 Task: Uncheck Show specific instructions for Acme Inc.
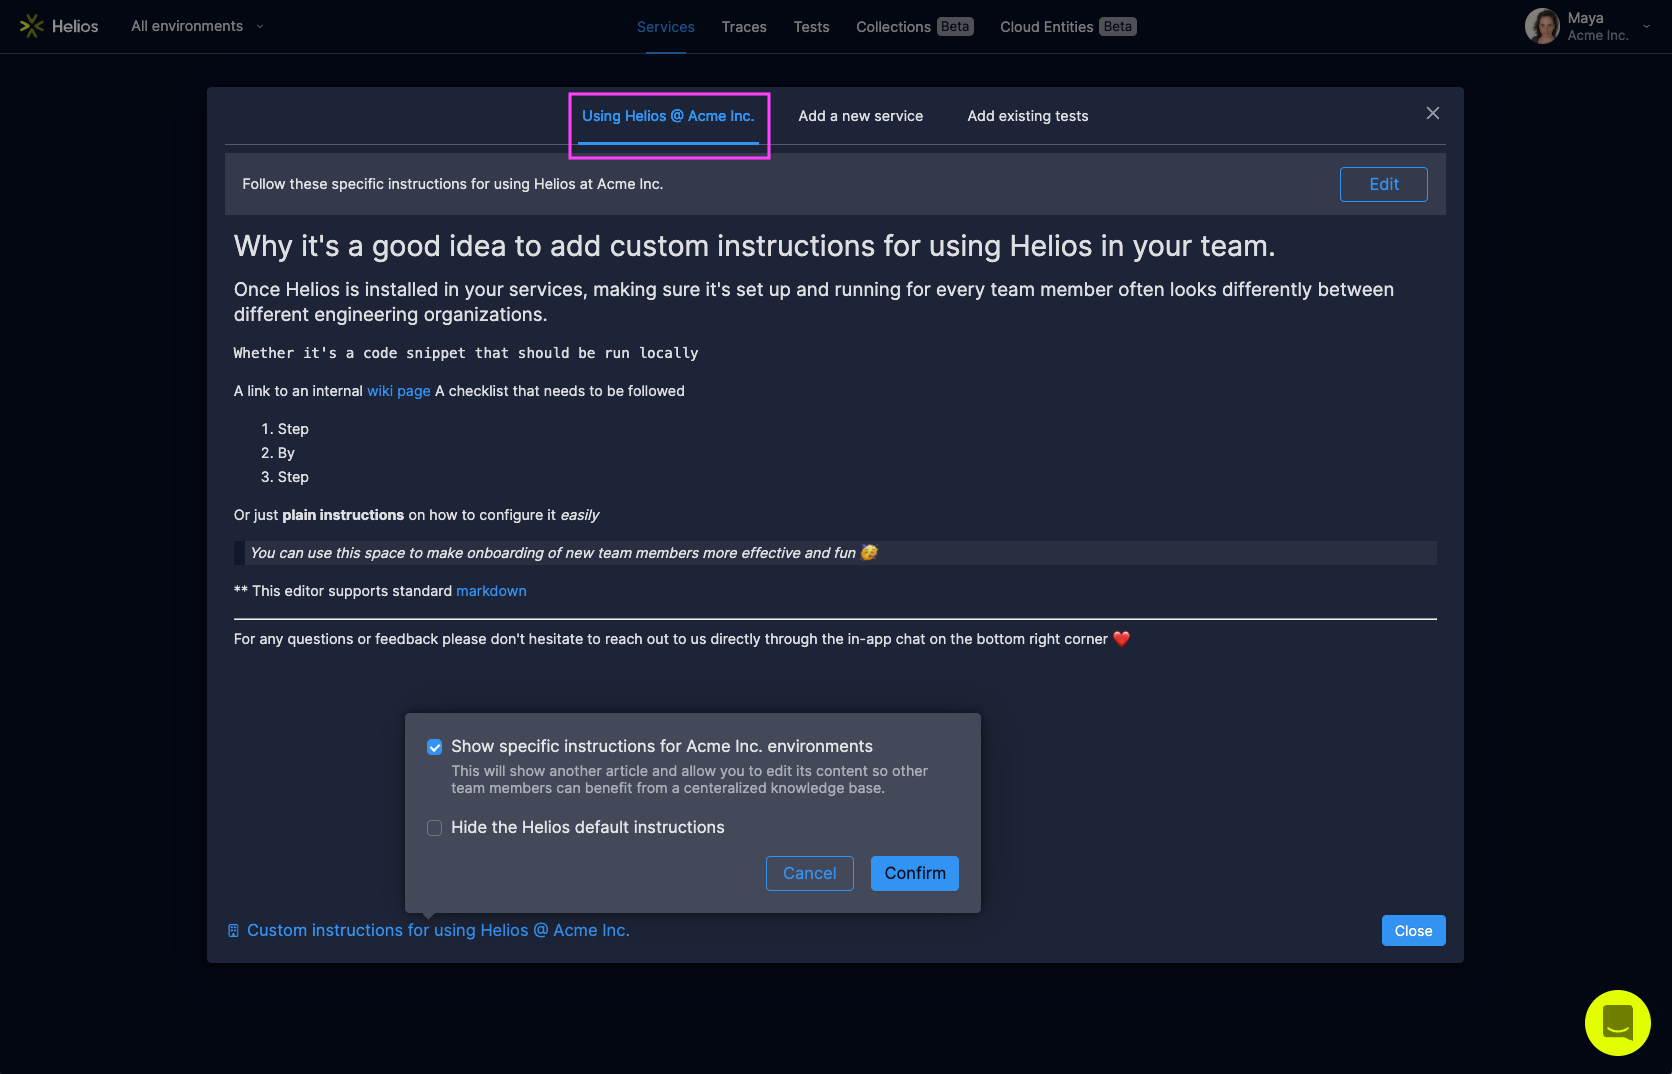coord(434,747)
